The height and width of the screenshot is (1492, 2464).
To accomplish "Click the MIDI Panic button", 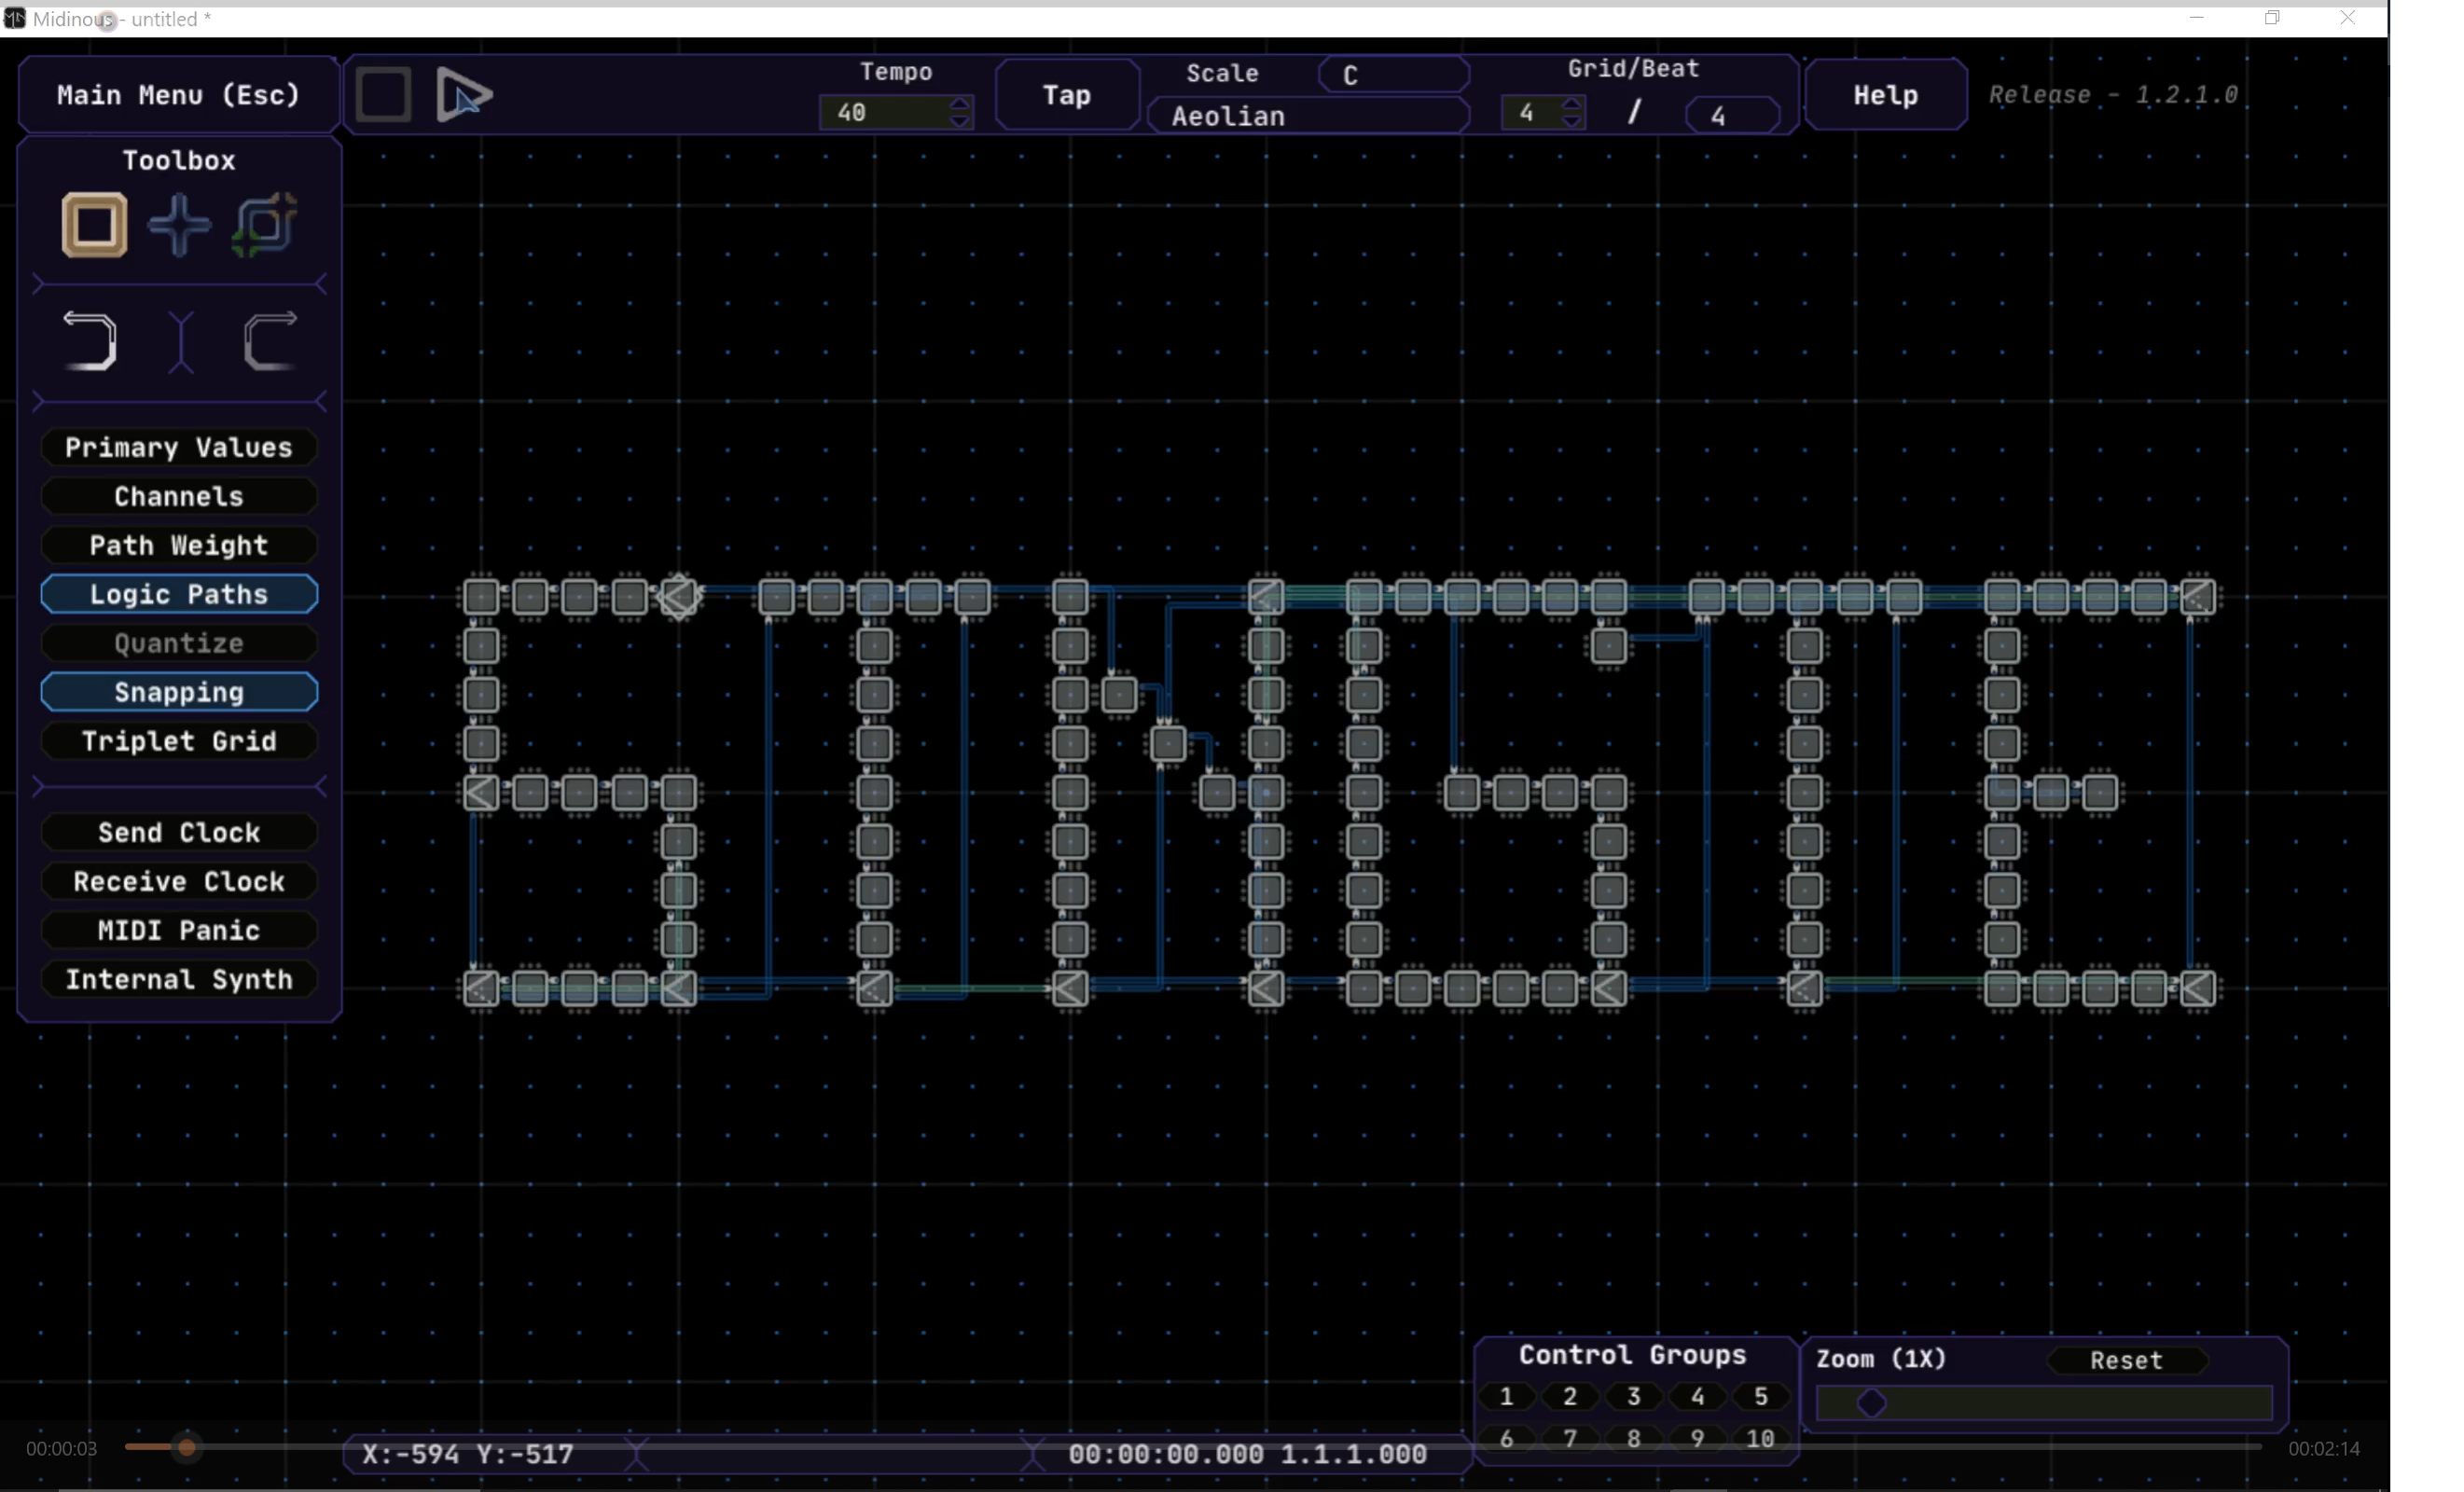I will point(179,930).
